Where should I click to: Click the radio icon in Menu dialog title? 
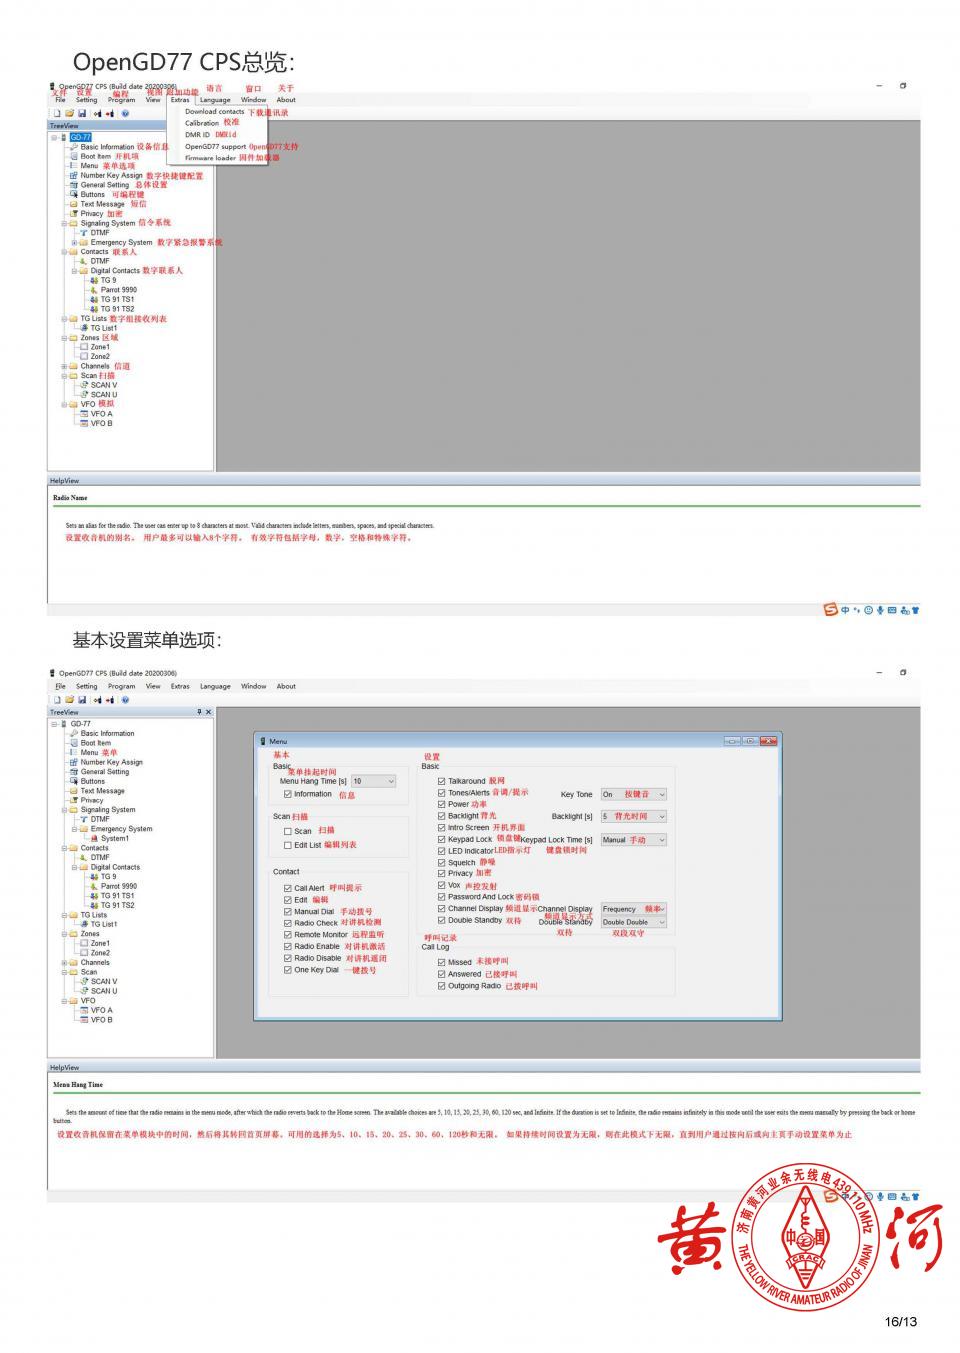[263, 741]
